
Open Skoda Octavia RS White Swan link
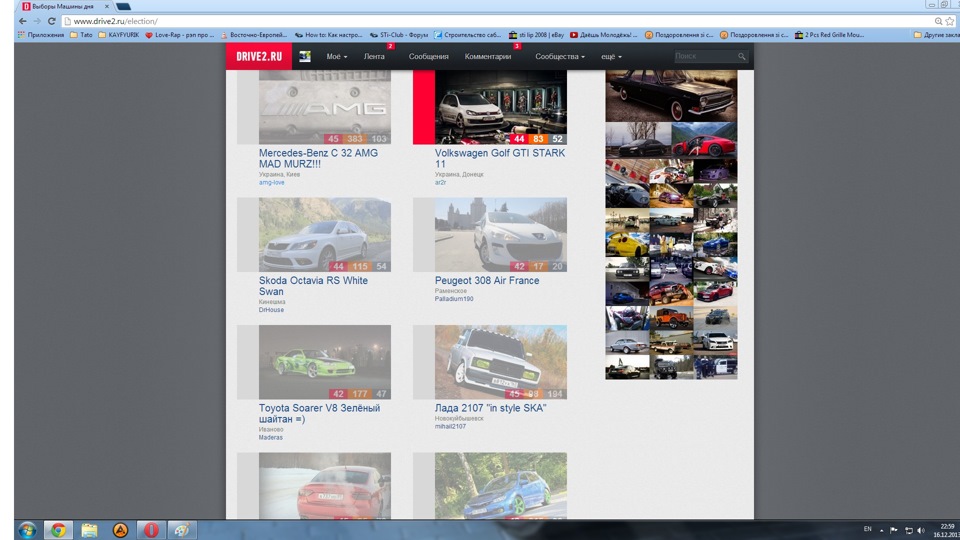tap(313, 286)
